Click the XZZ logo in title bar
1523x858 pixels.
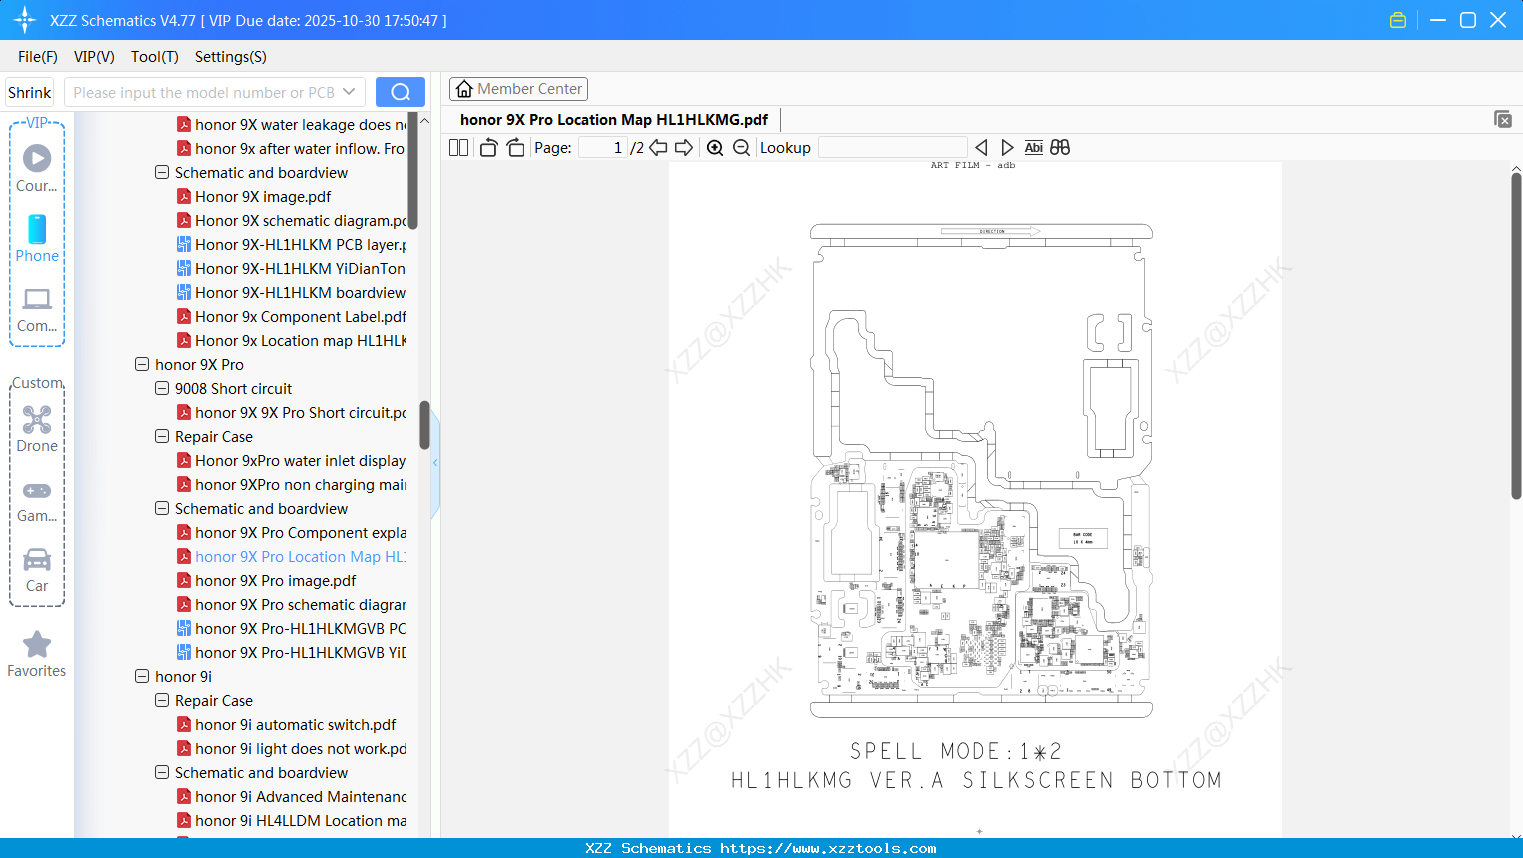24,20
